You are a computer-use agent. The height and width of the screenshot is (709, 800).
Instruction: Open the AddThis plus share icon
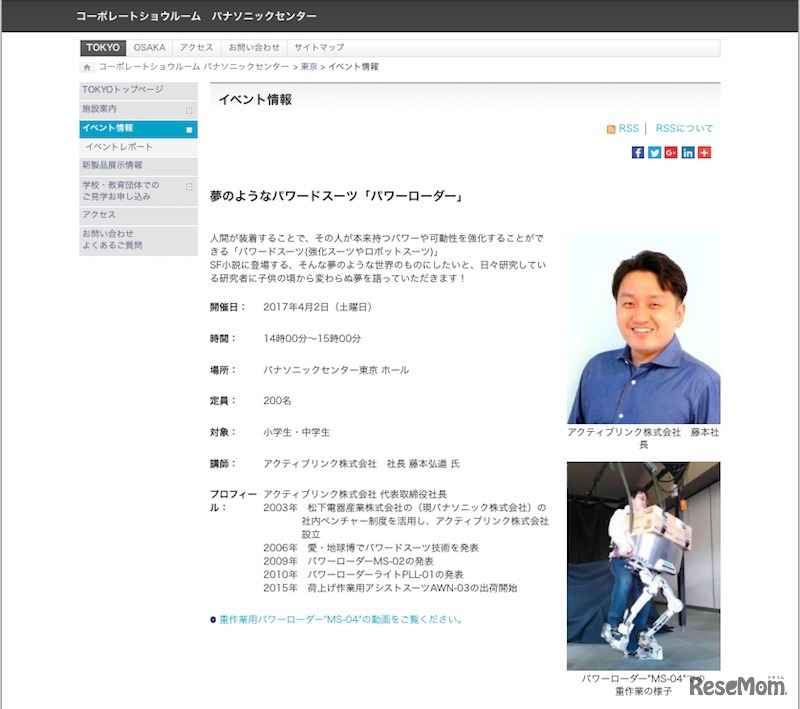(x=704, y=152)
